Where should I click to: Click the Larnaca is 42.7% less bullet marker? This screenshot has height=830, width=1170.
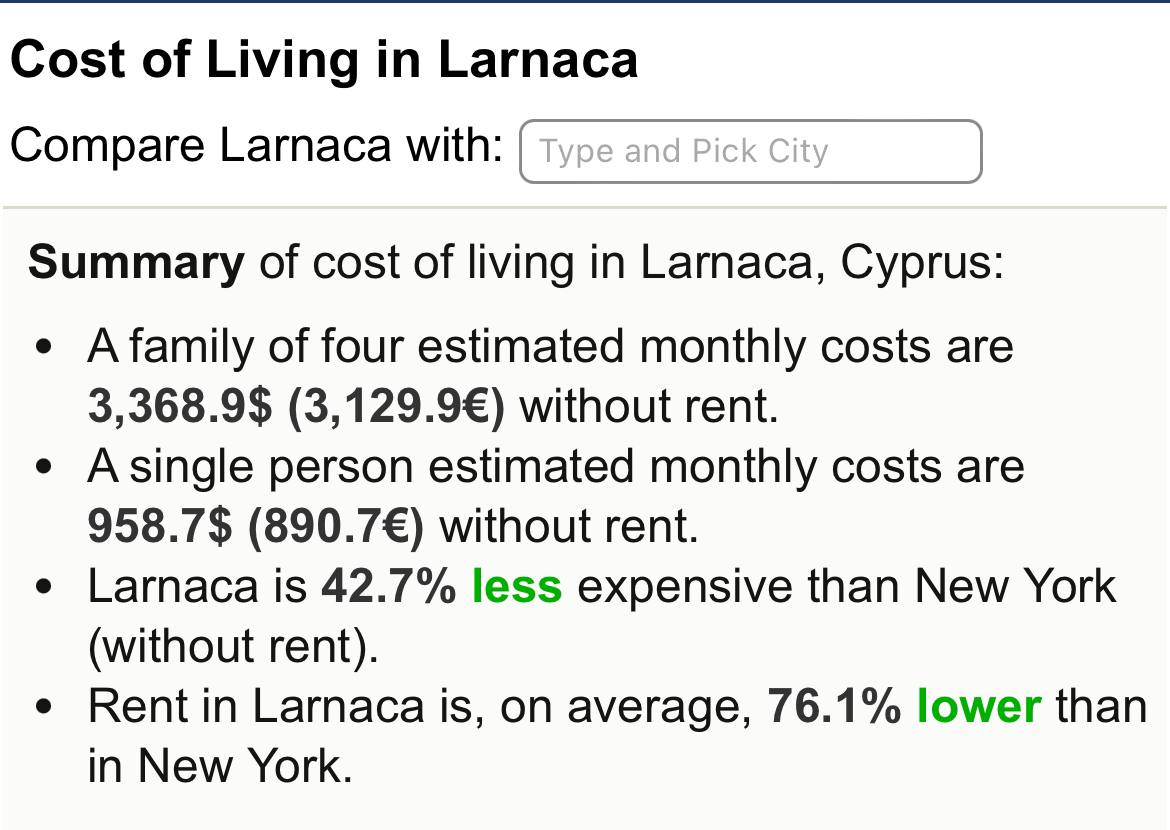point(45,587)
